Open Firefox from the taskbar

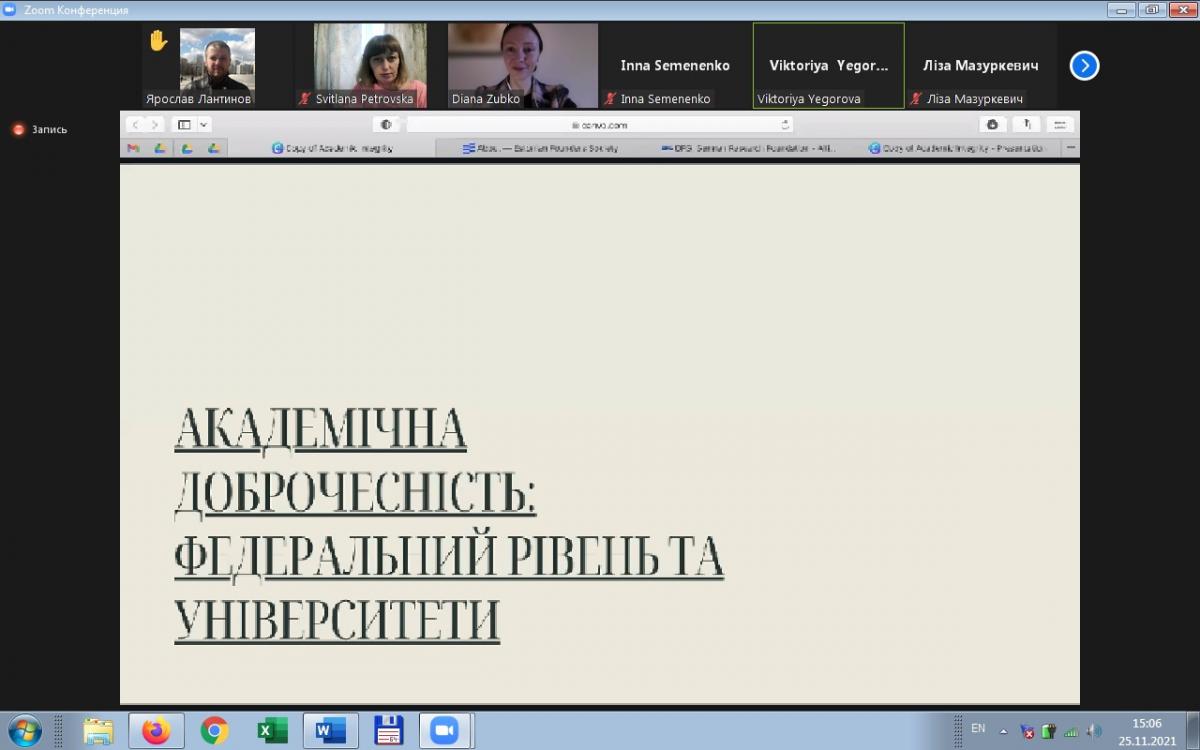156,731
